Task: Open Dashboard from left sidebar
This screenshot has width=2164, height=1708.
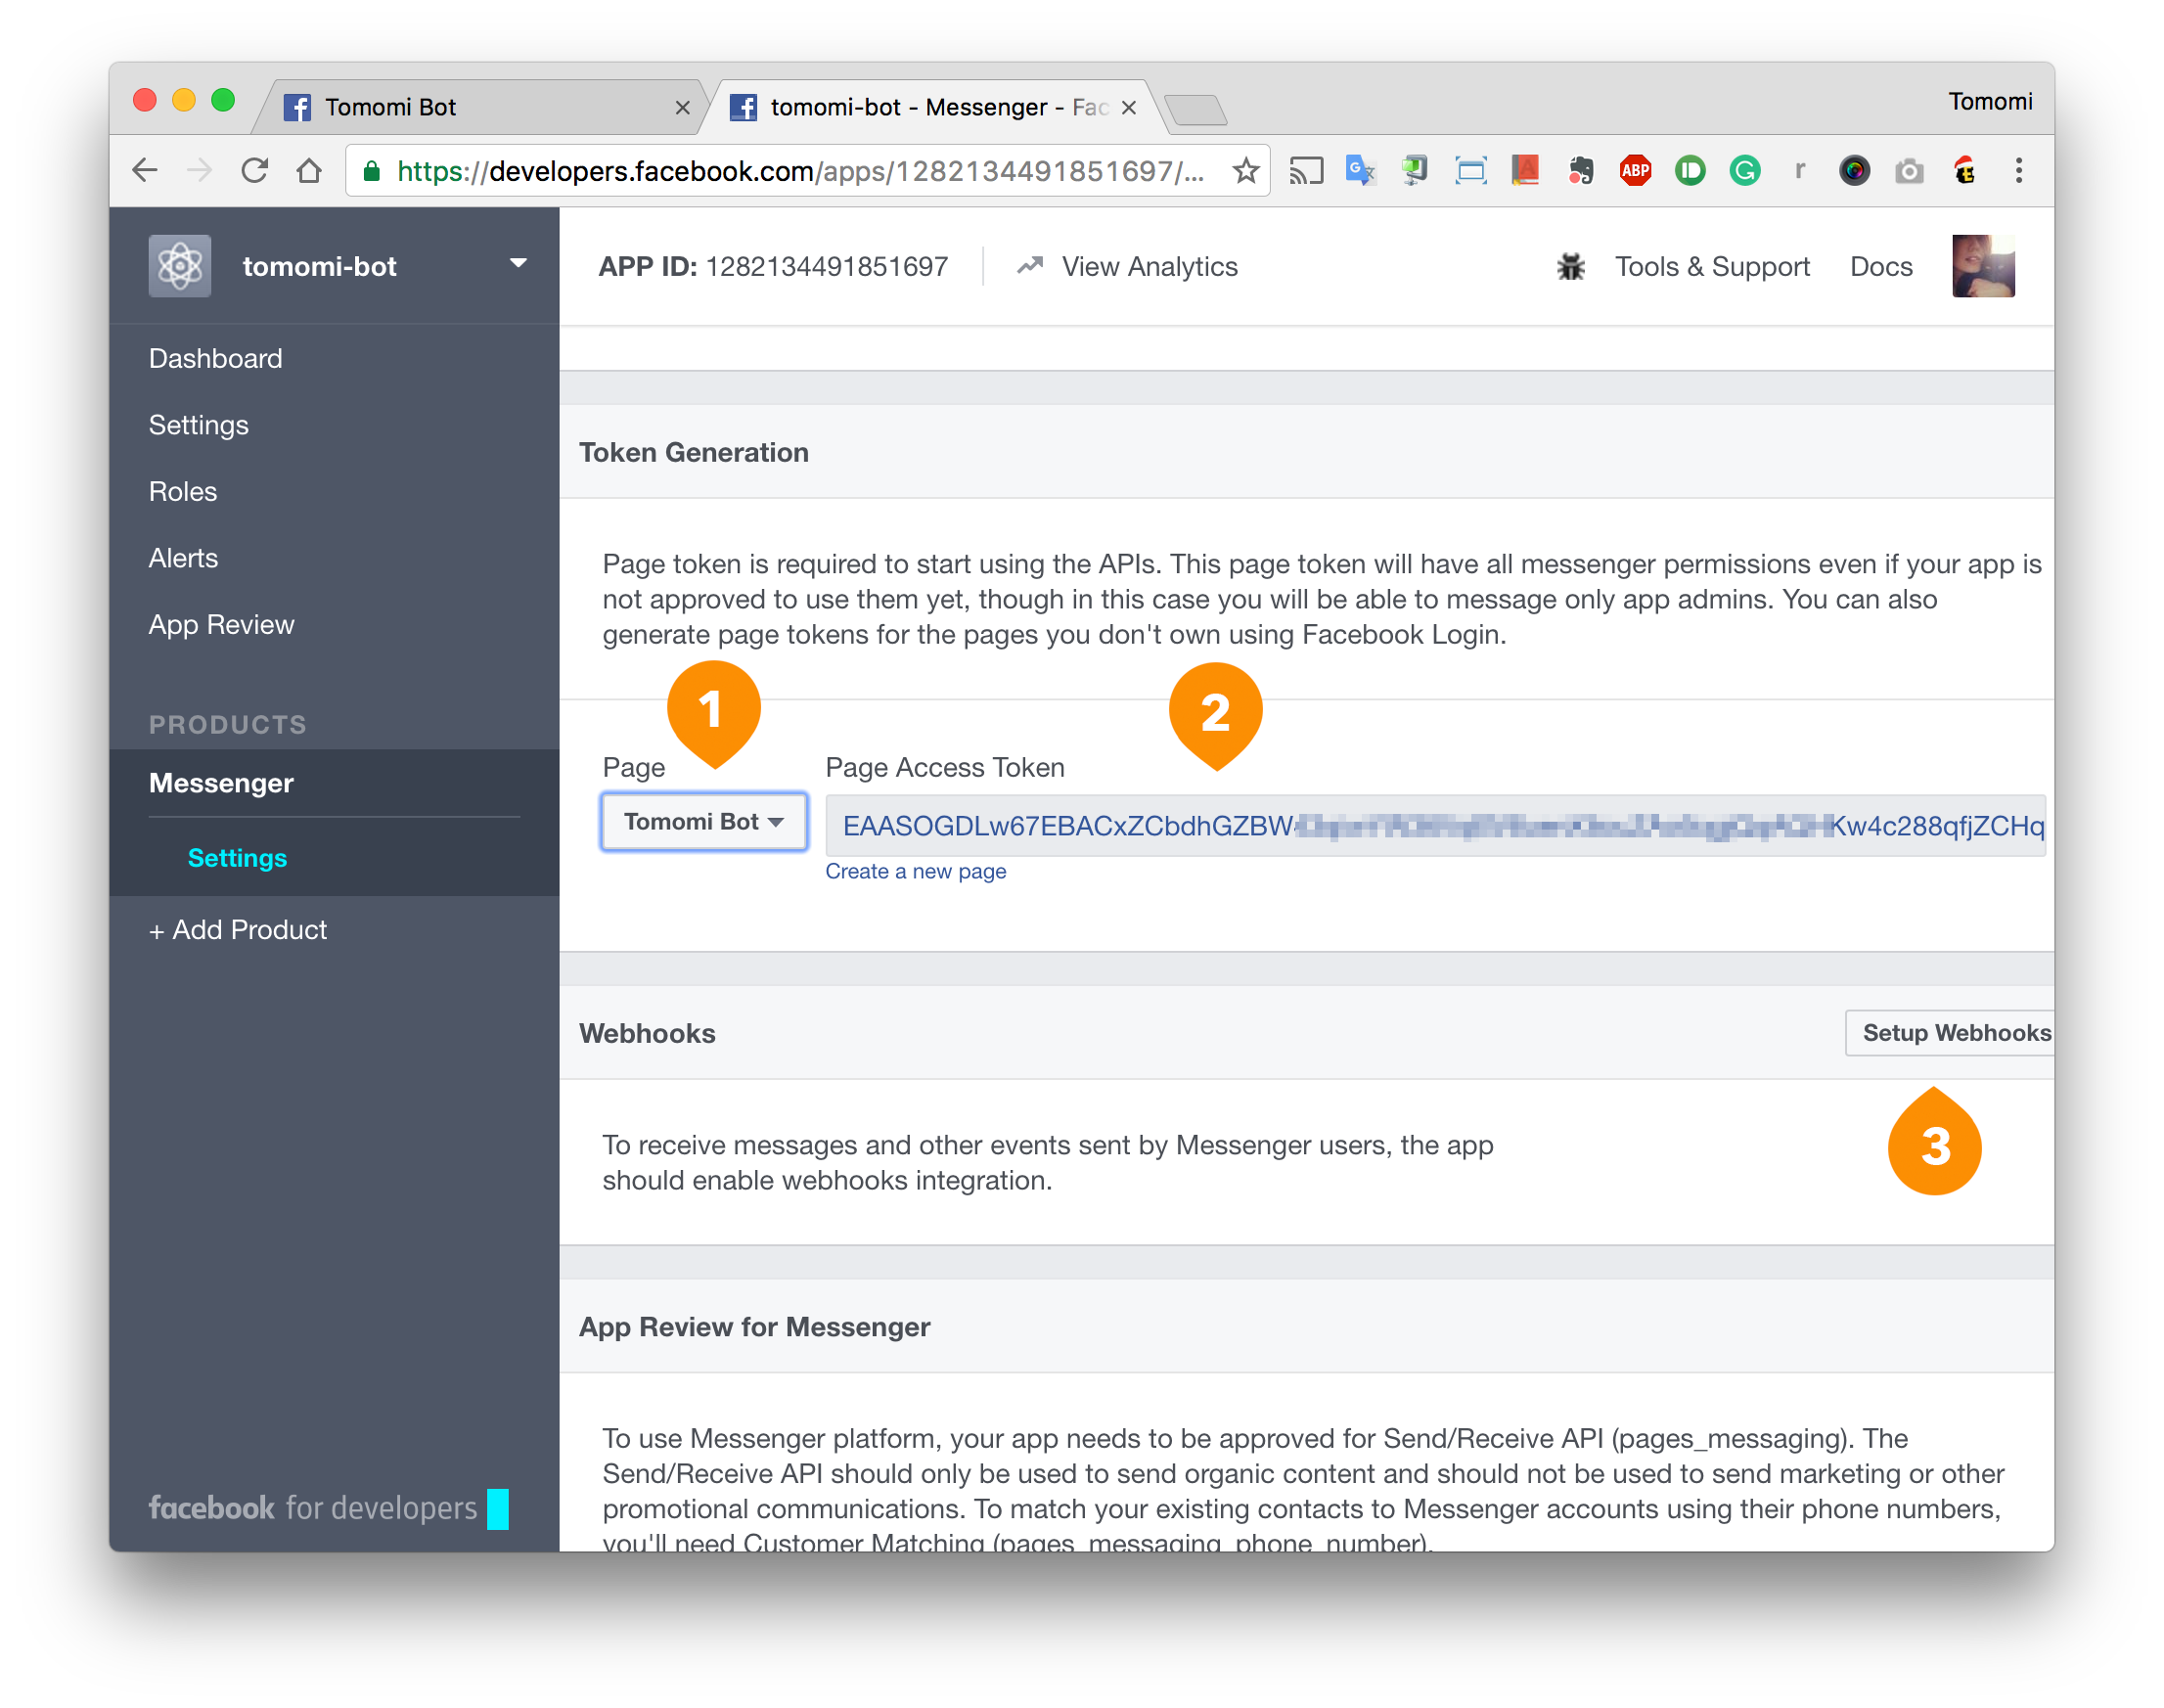Action: point(214,358)
